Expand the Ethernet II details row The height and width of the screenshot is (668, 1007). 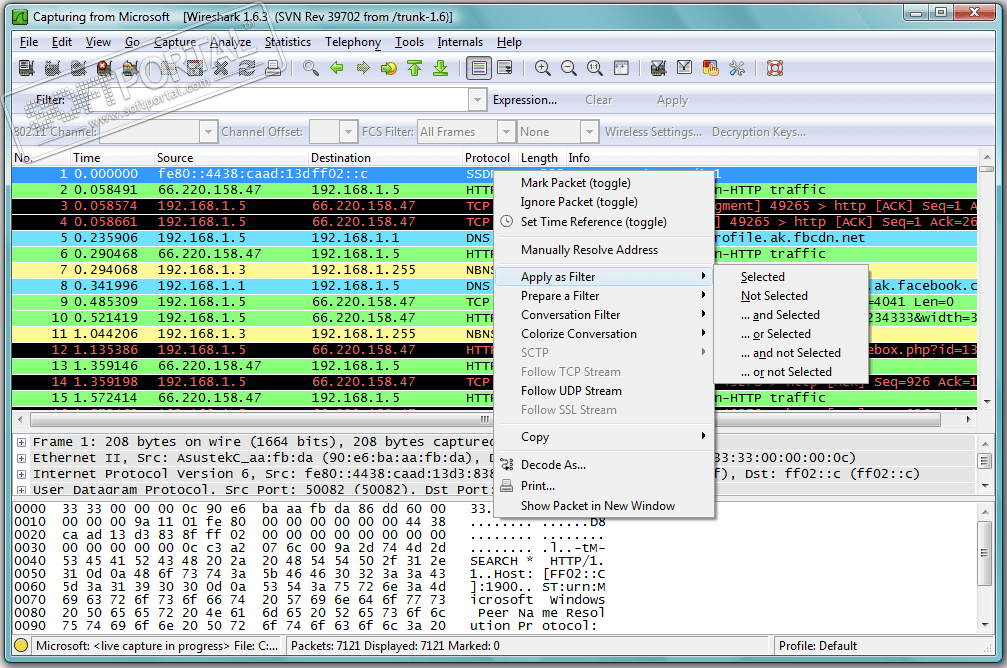point(22,458)
